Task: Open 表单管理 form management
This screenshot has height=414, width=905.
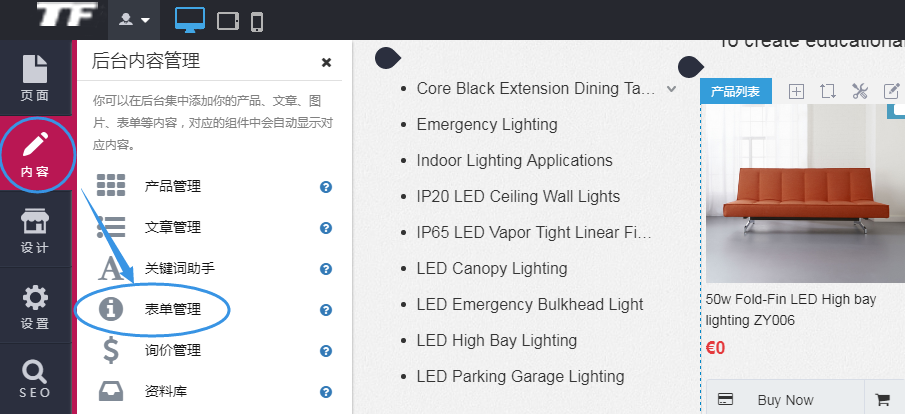Action: [172, 310]
